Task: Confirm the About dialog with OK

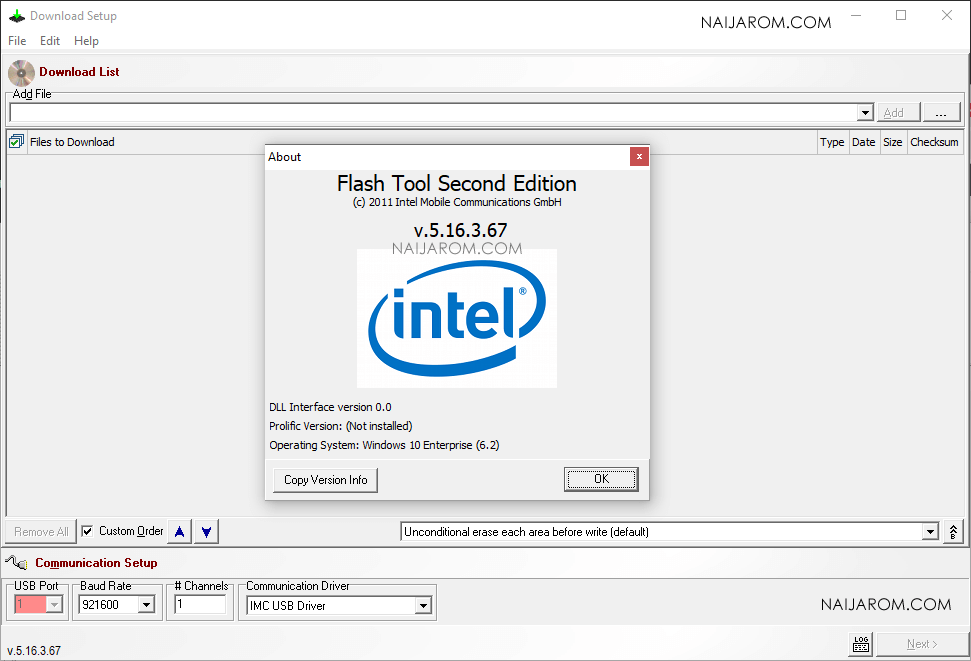Action: pyautogui.click(x=601, y=479)
